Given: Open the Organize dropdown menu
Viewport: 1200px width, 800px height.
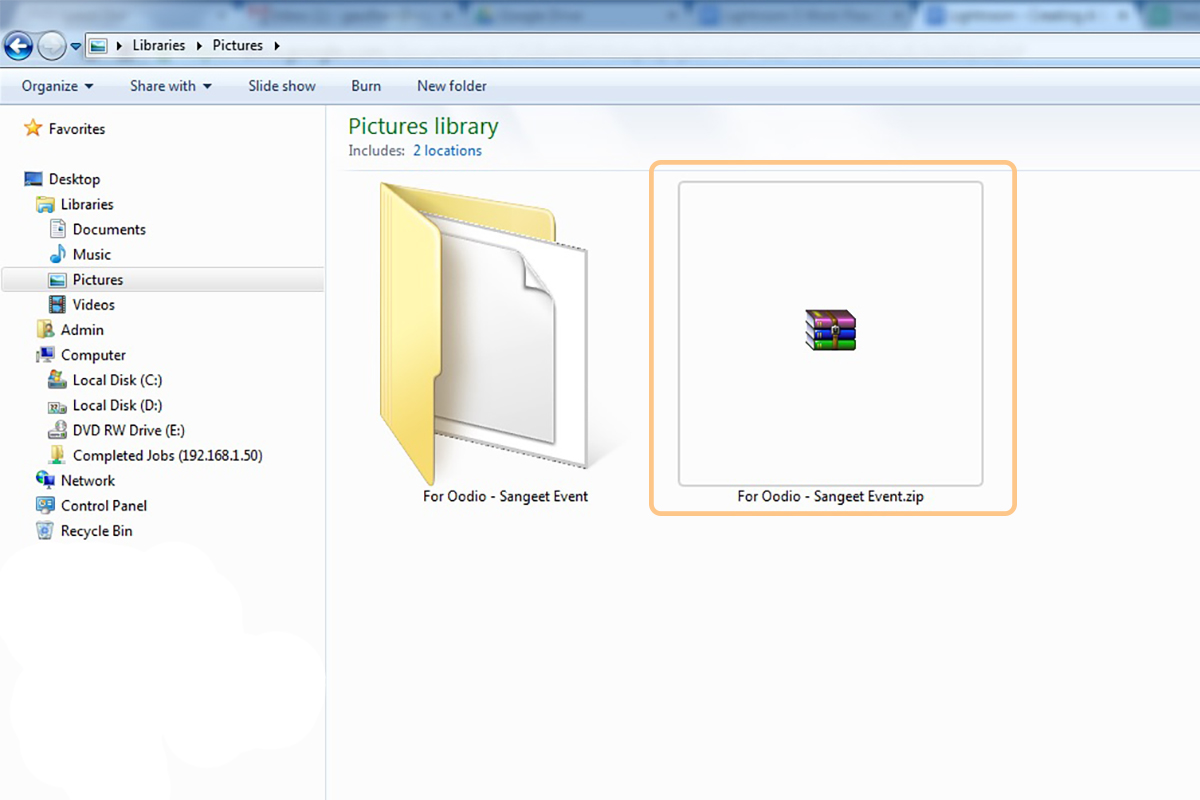Looking at the screenshot, I should [x=58, y=86].
